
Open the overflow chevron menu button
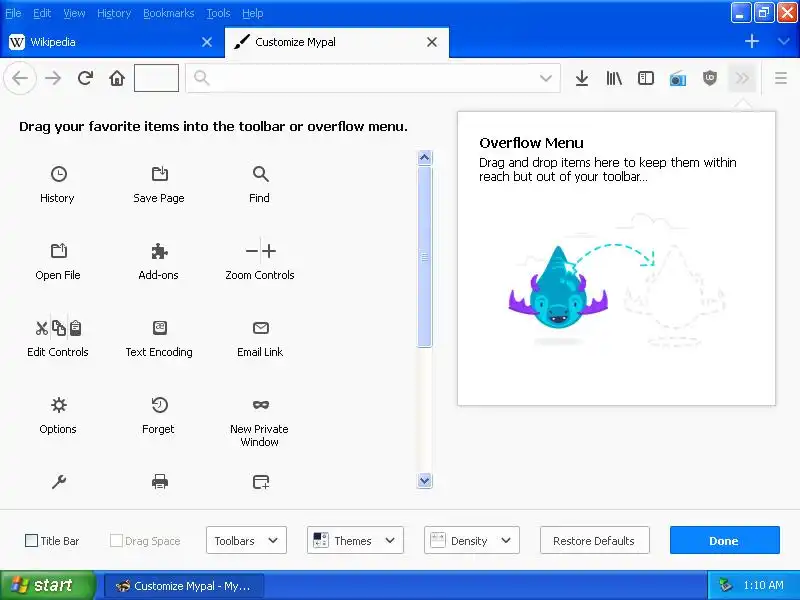[x=742, y=78]
